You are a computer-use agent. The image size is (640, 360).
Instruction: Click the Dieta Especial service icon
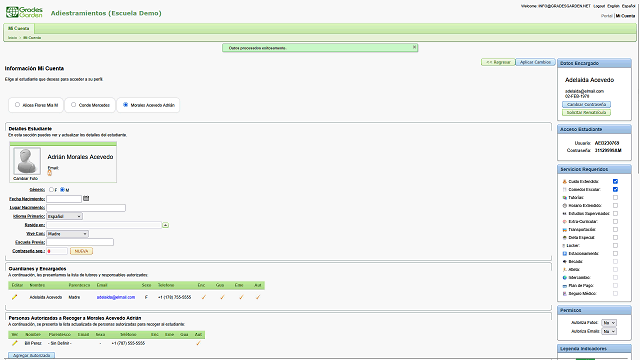(x=564, y=238)
